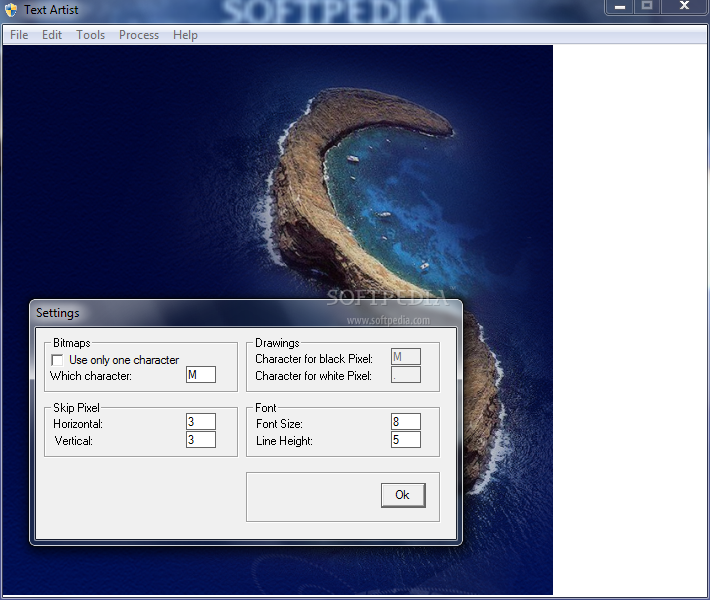Open the Tools menu
Viewport: 710px width, 600px height.
(91, 35)
